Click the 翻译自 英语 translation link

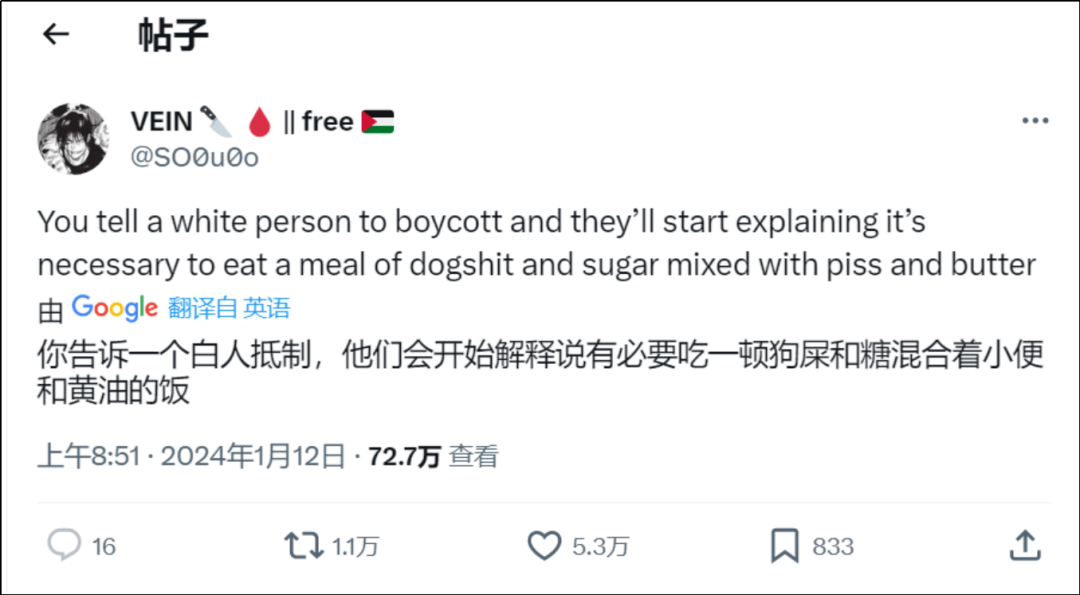(x=229, y=308)
